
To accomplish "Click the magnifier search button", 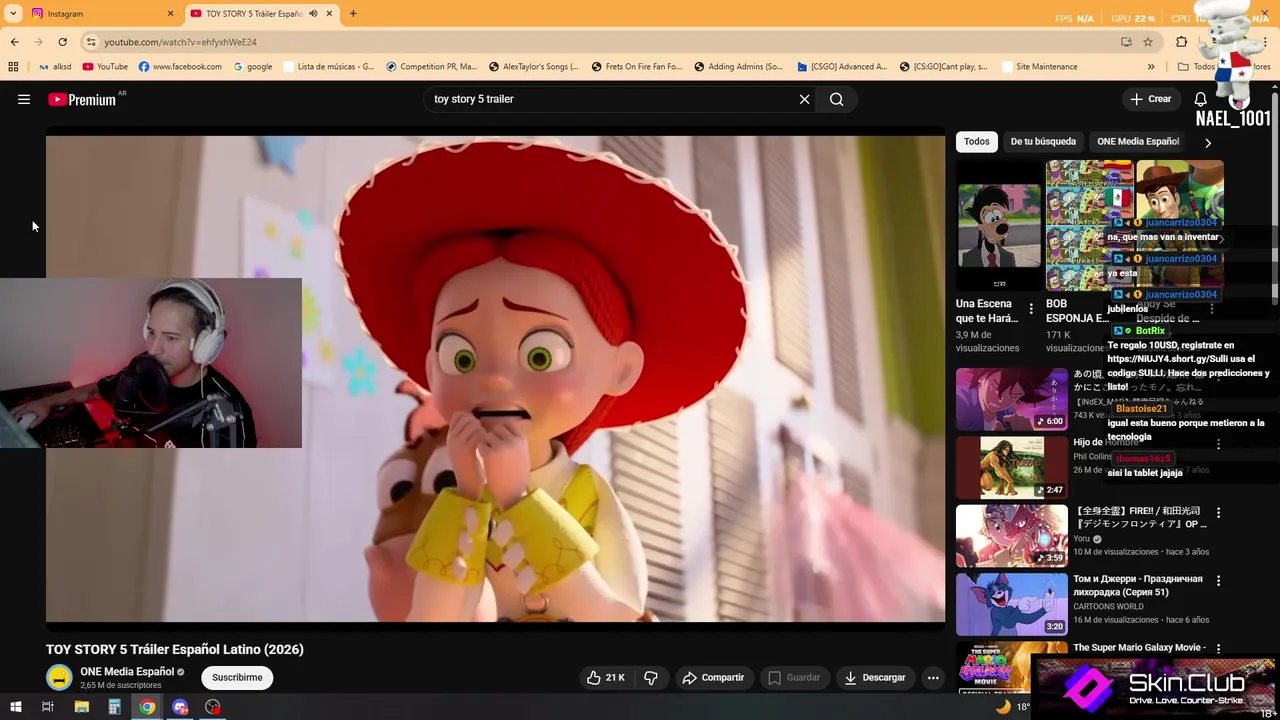I will (837, 99).
